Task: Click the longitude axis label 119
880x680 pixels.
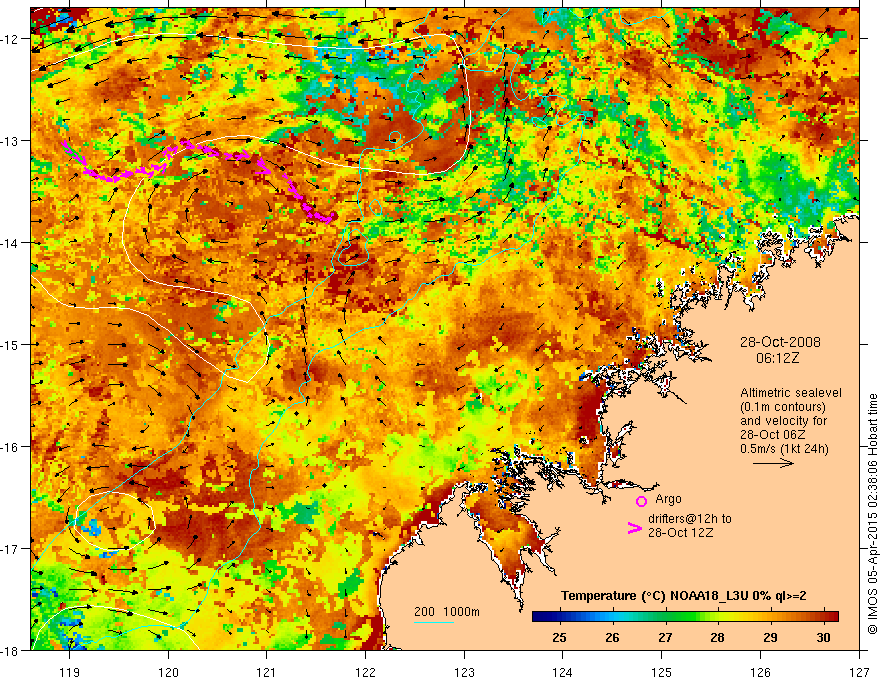Action: (x=70, y=672)
